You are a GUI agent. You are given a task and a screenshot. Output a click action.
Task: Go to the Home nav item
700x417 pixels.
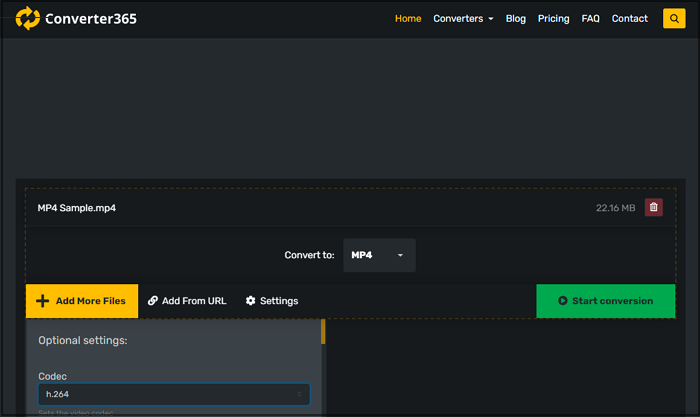(x=408, y=19)
